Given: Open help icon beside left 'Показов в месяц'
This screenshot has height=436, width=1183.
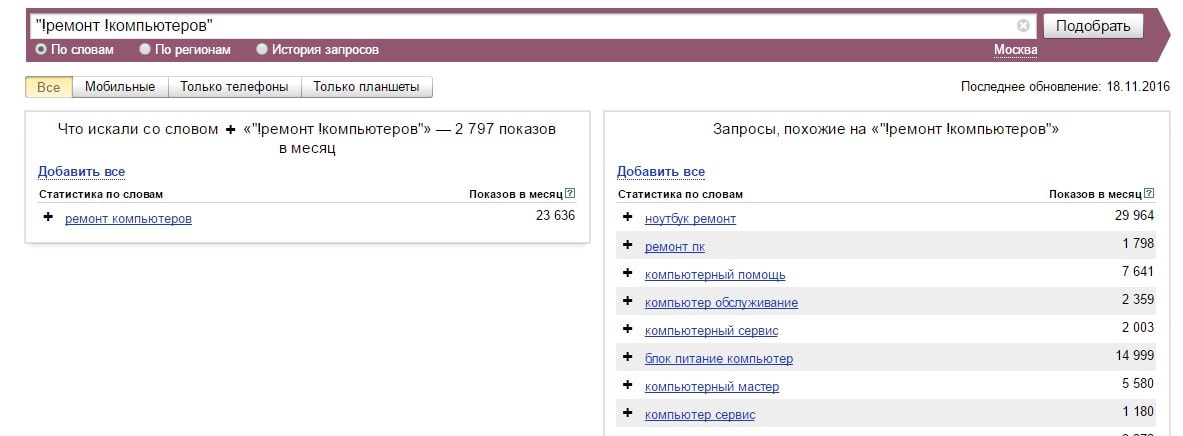Looking at the screenshot, I should pyautogui.click(x=570, y=194).
